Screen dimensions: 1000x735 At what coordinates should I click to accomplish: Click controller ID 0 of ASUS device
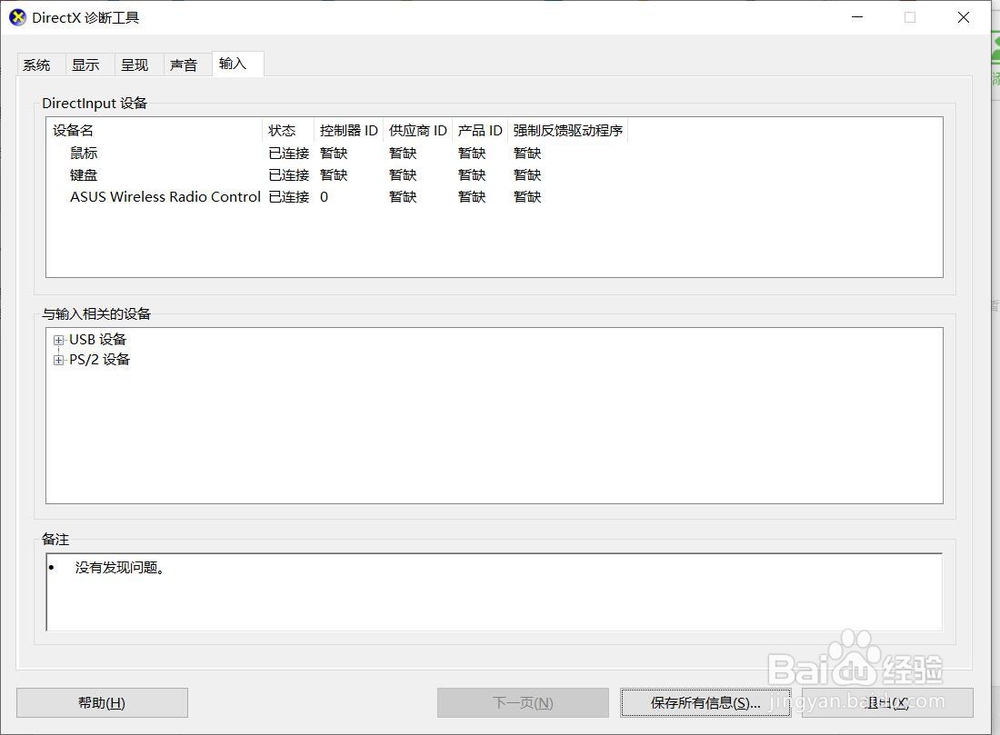(324, 197)
